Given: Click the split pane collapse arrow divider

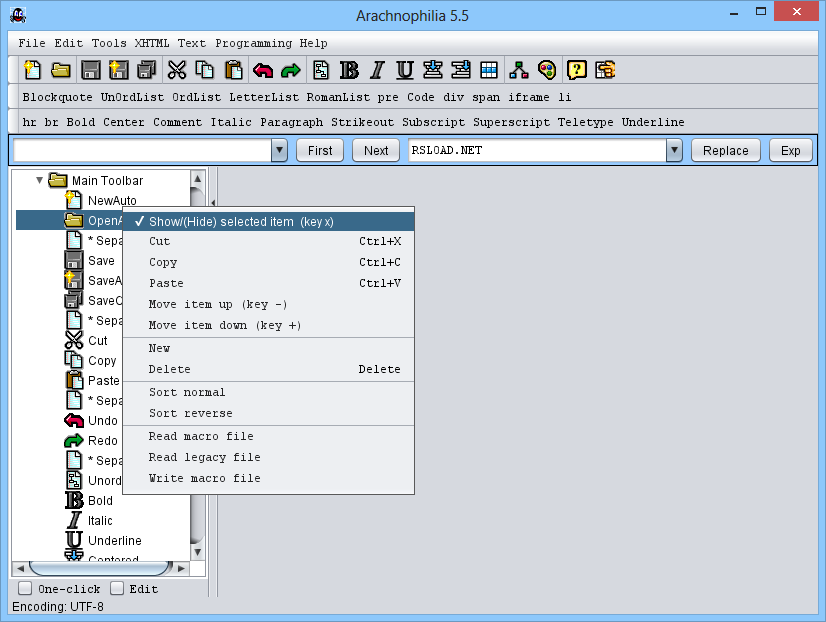Looking at the screenshot, I should coord(213,202).
